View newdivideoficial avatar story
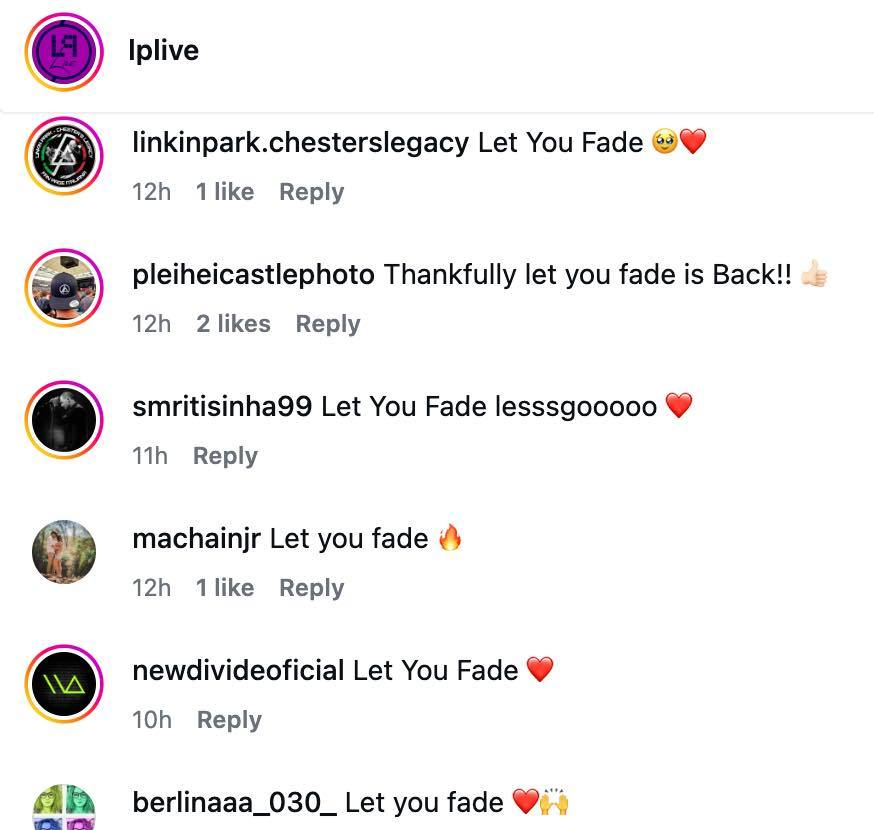 (64, 684)
